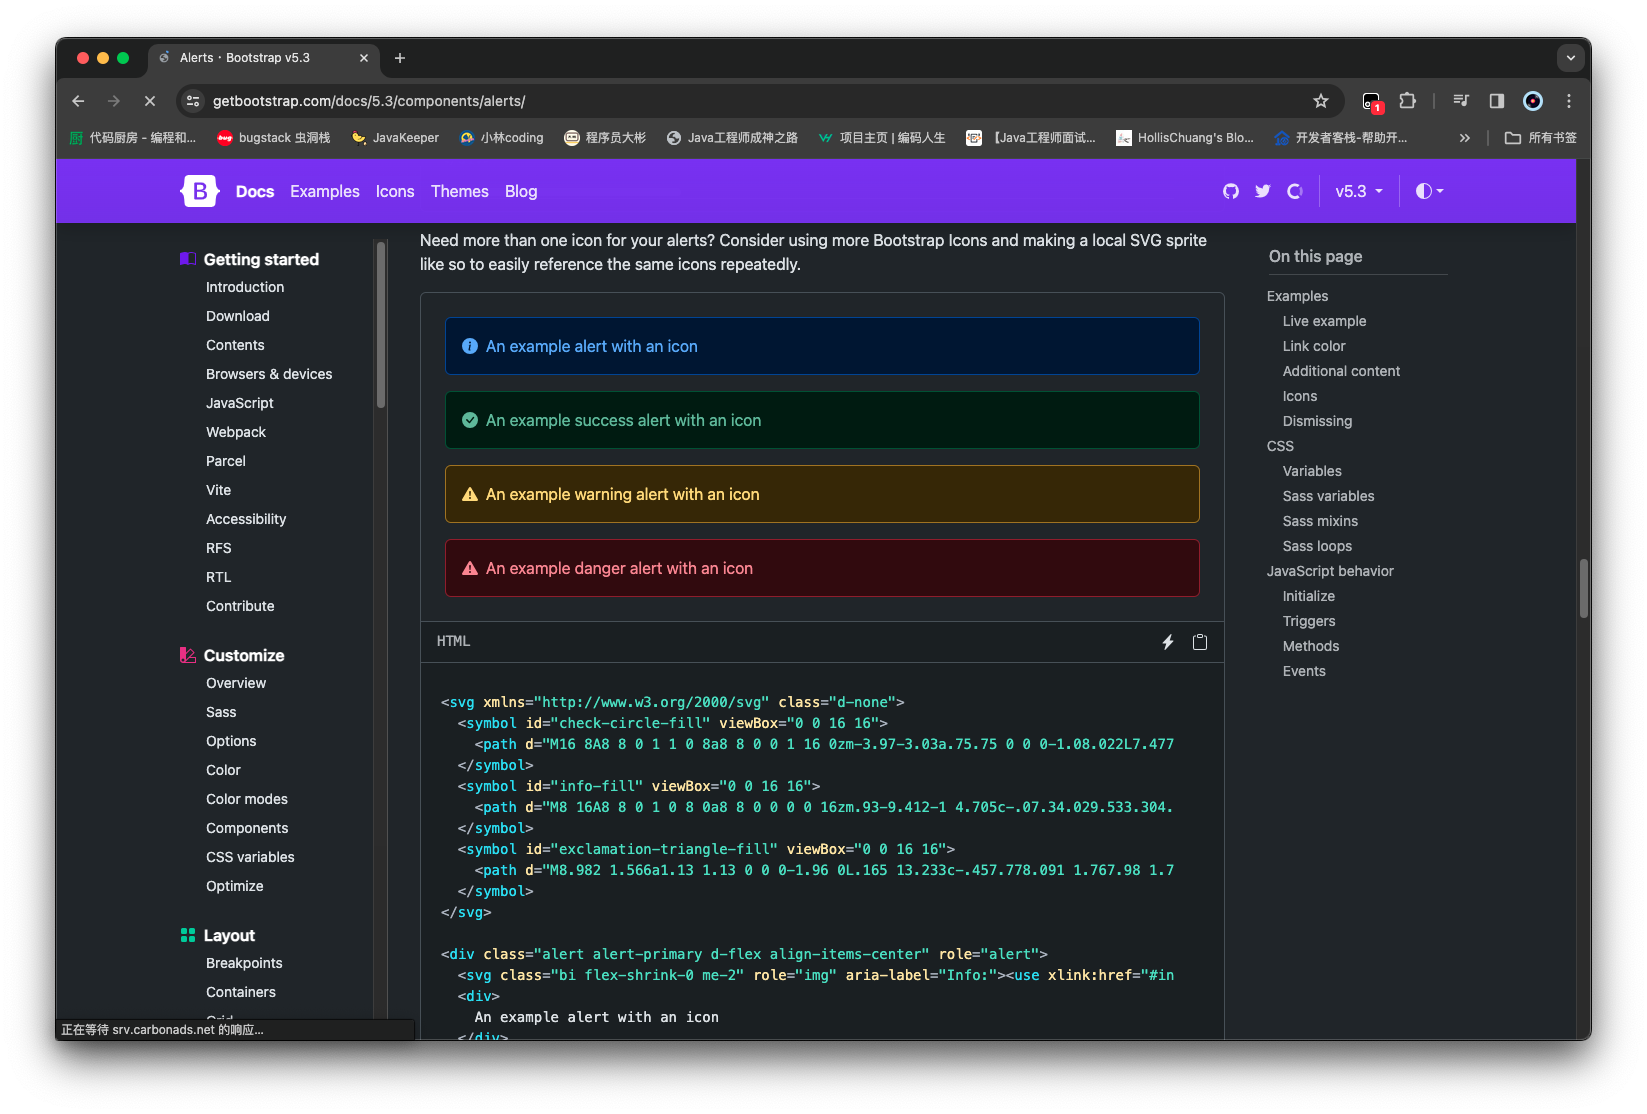
Task: Open the Open Collective icon in navbar
Action: (1295, 191)
